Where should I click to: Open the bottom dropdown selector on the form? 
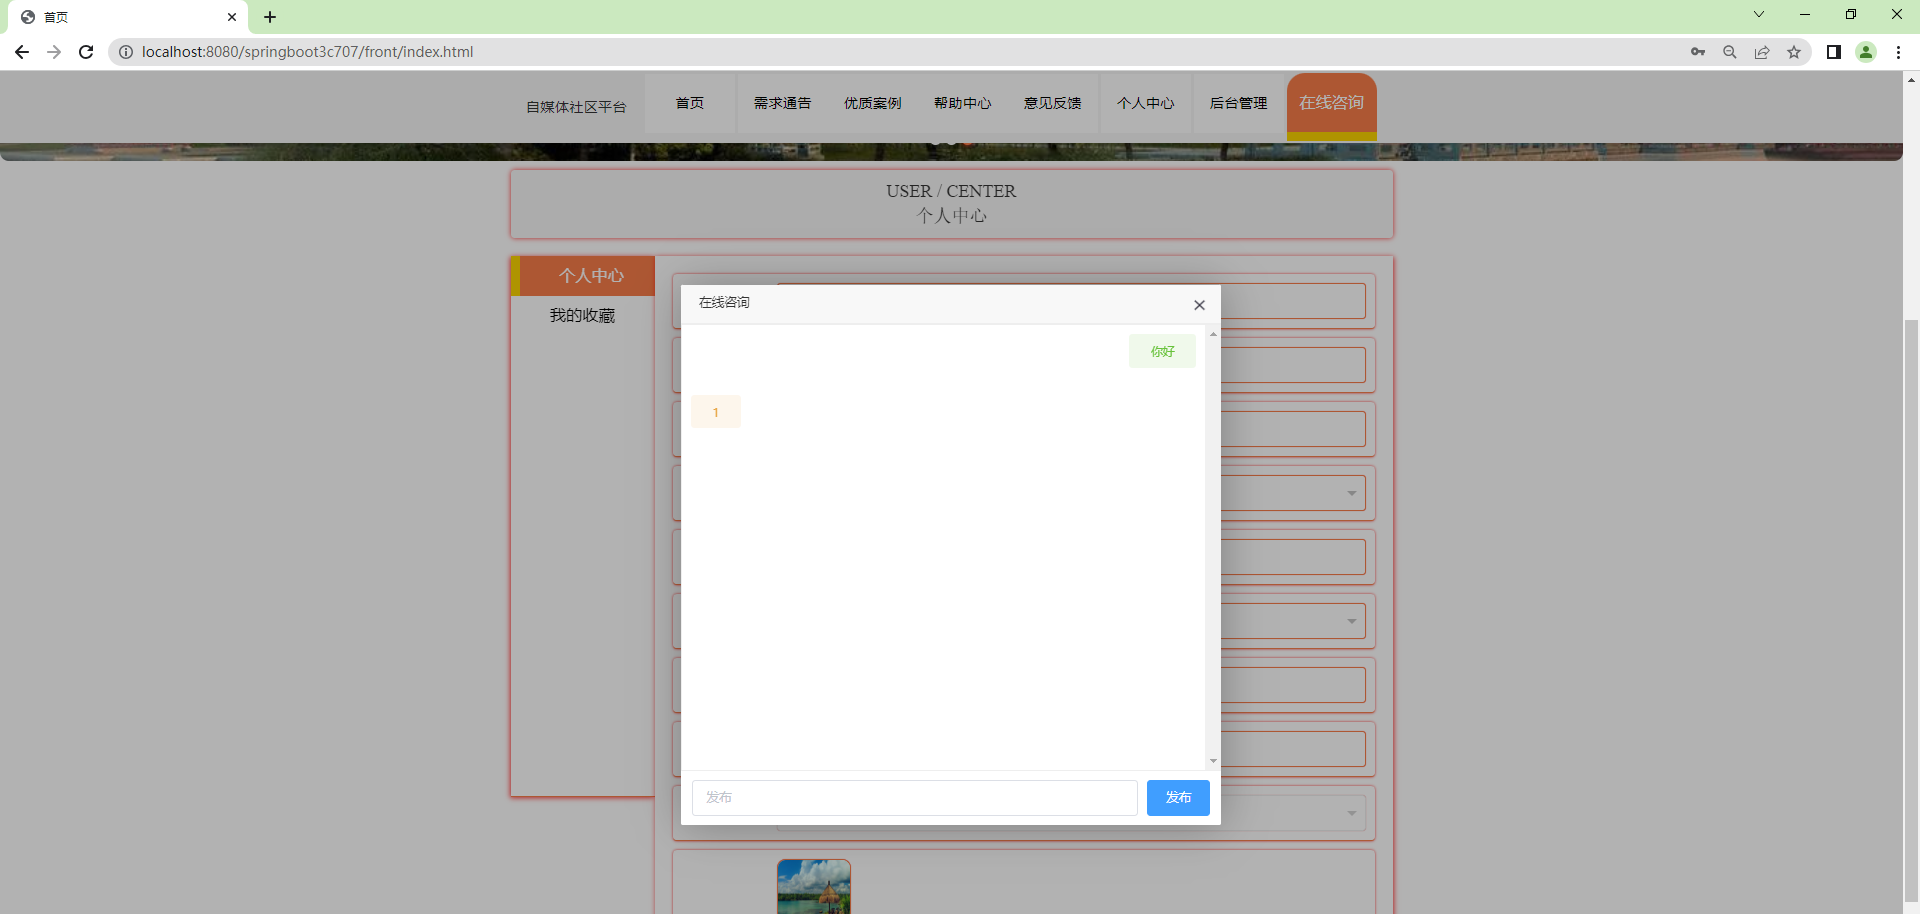click(1350, 812)
